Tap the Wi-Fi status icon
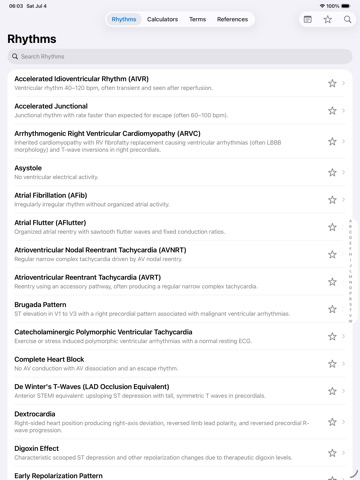The width and height of the screenshot is (360, 480). click(322, 6)
